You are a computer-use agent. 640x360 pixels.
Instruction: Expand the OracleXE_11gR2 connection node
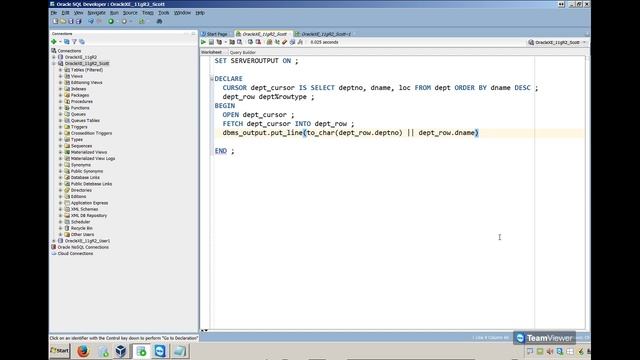click(54, 57)
